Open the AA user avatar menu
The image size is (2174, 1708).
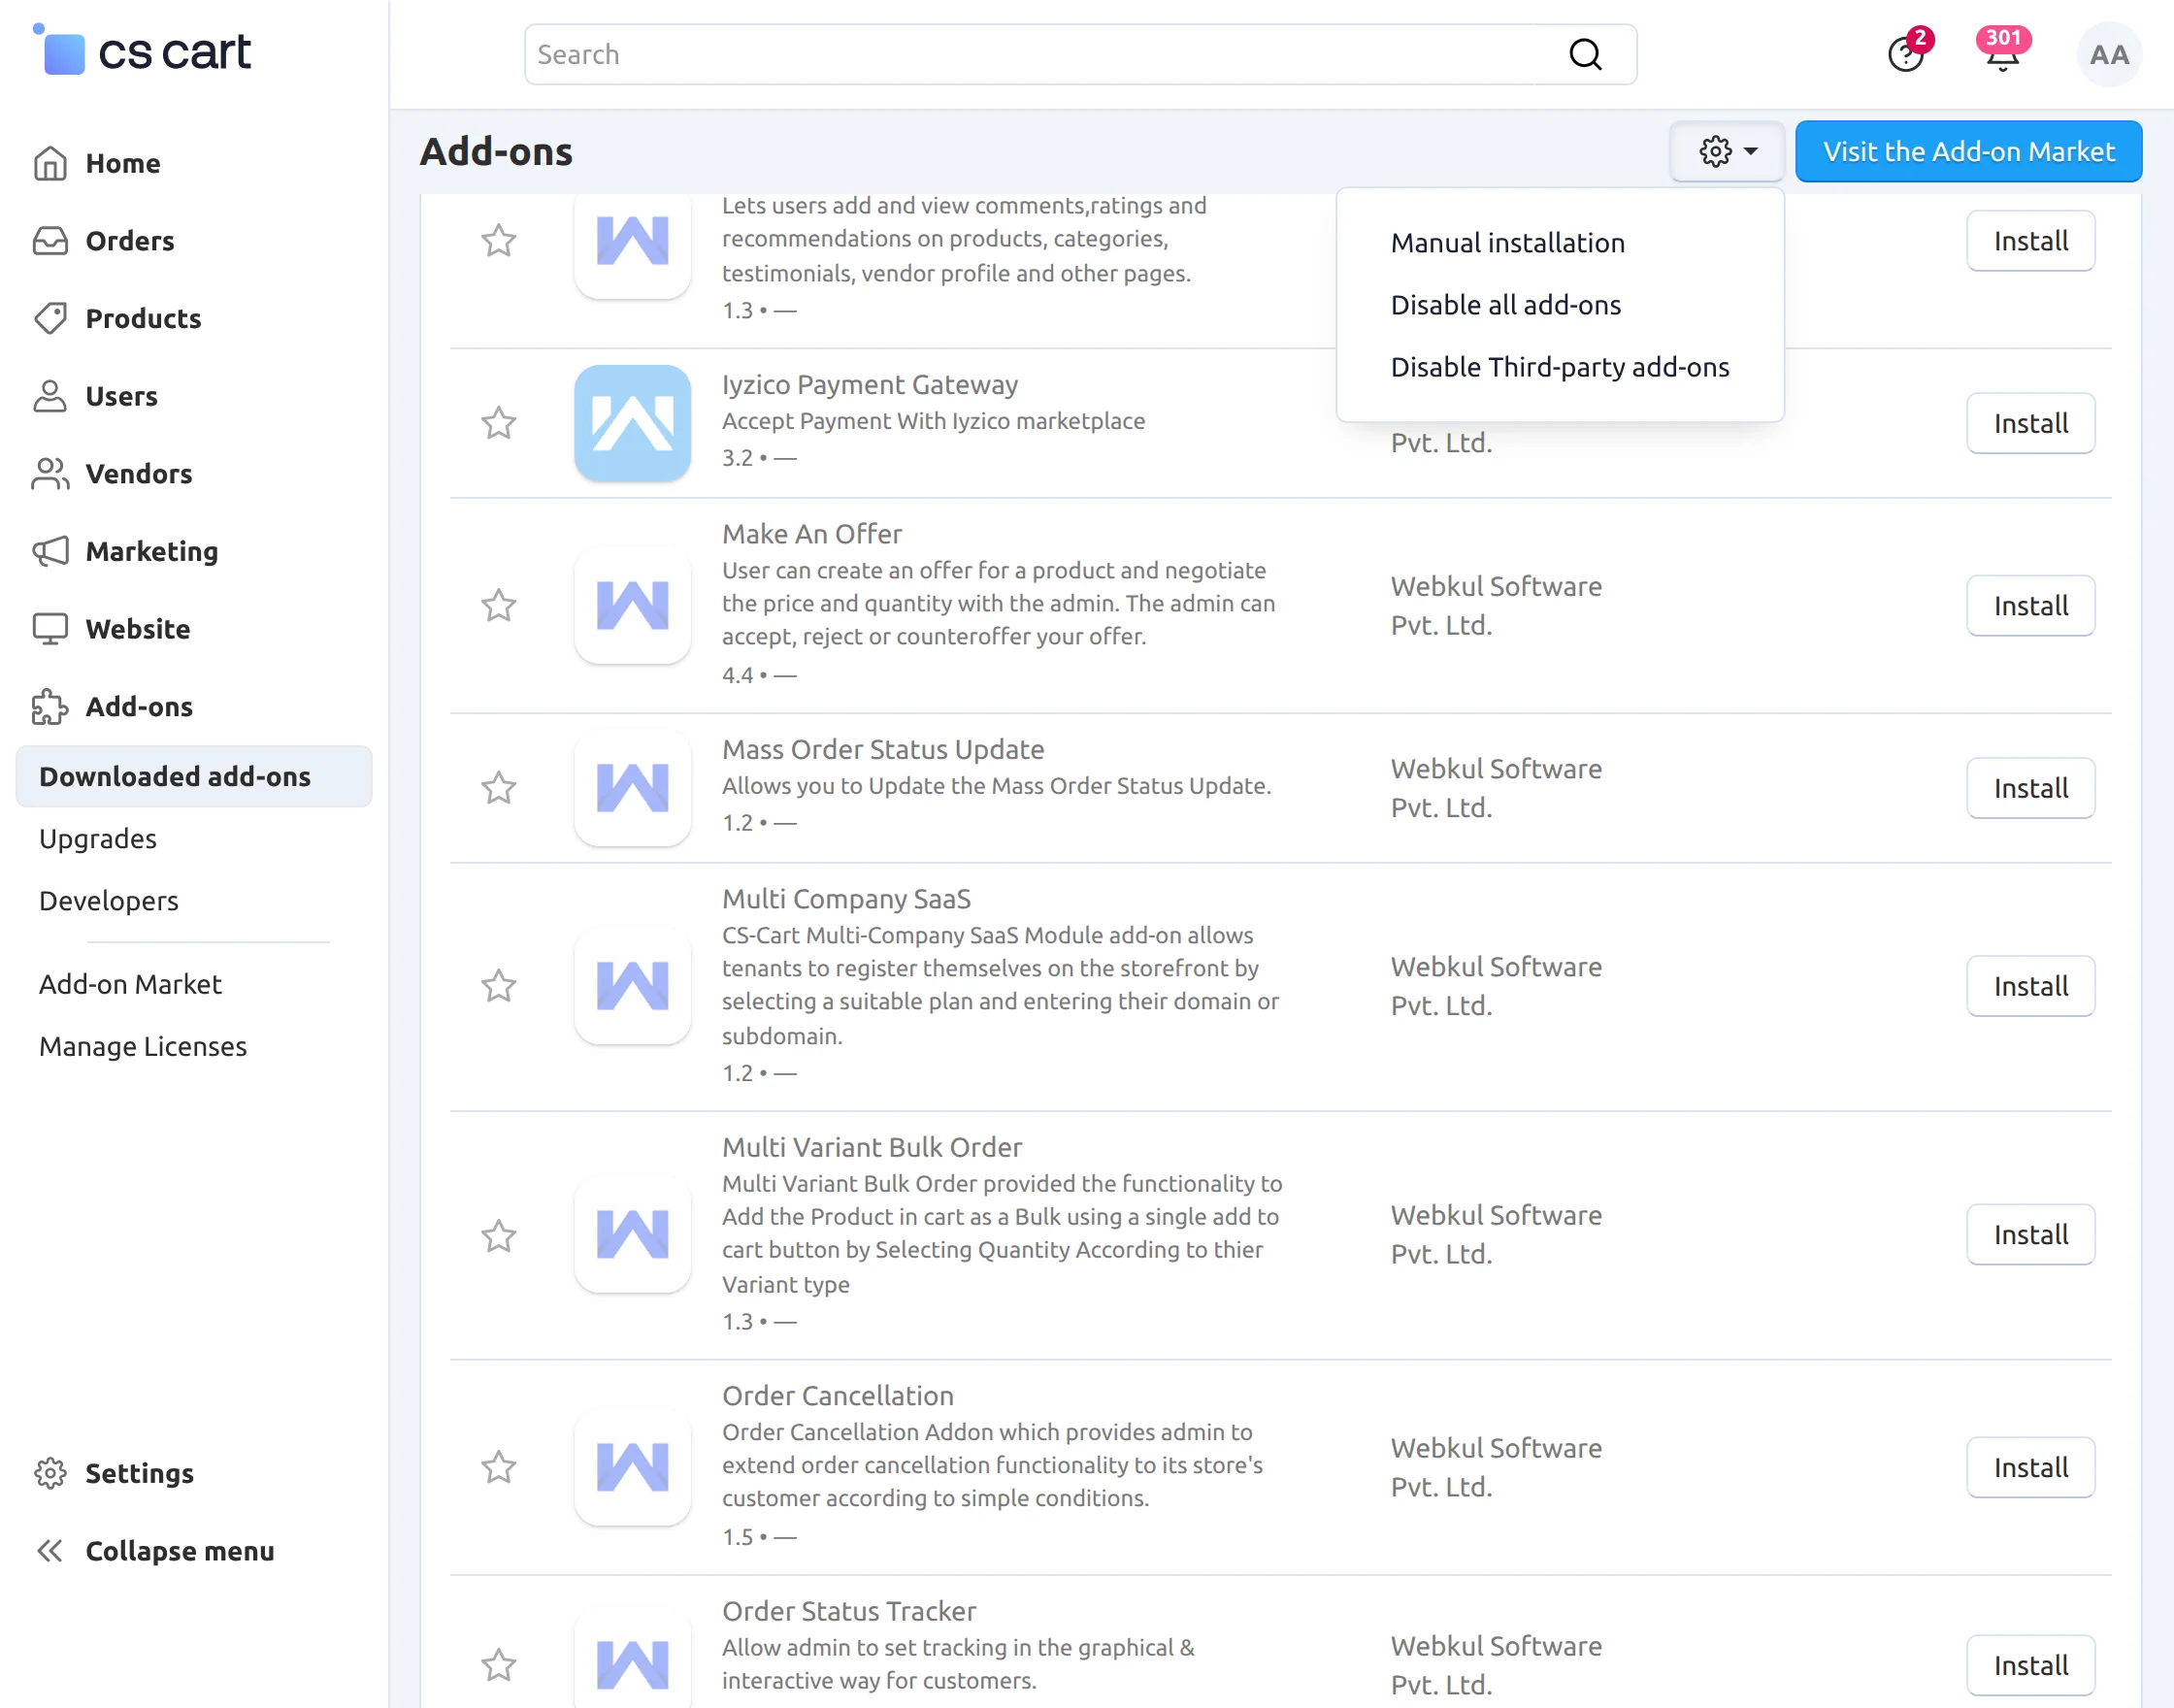2109,54
